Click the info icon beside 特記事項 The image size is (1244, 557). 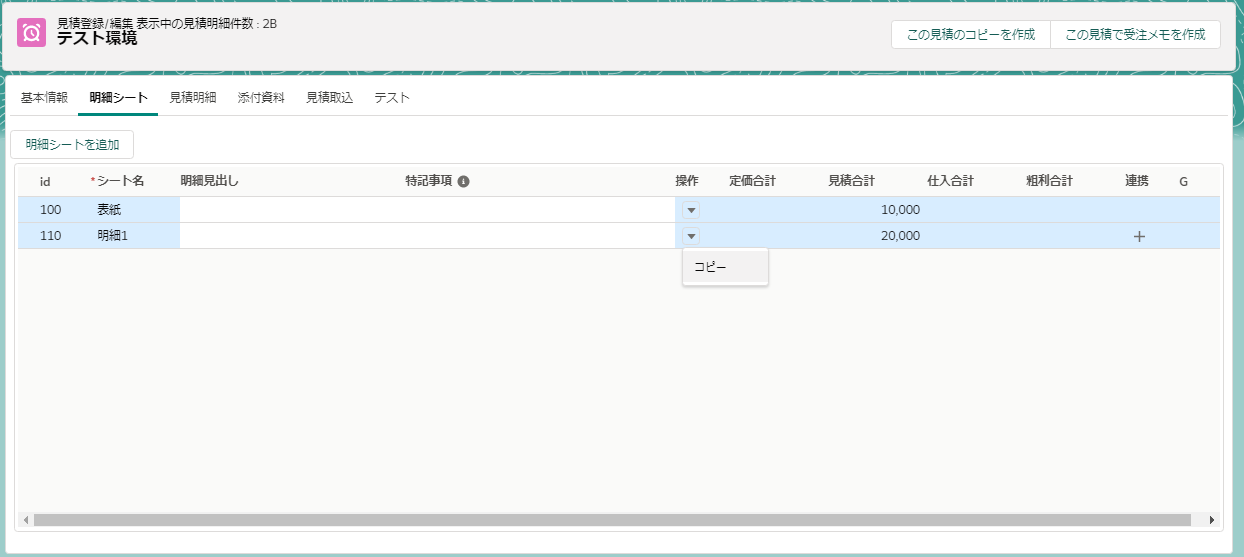pos(463,182)
